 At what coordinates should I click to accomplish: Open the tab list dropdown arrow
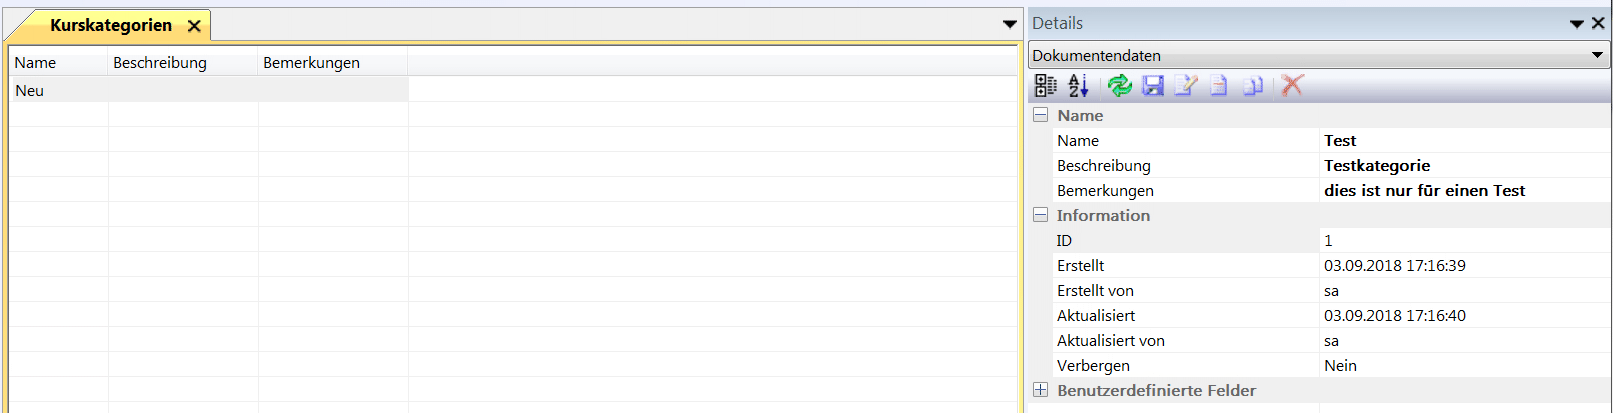click(x=1010, y=24)
